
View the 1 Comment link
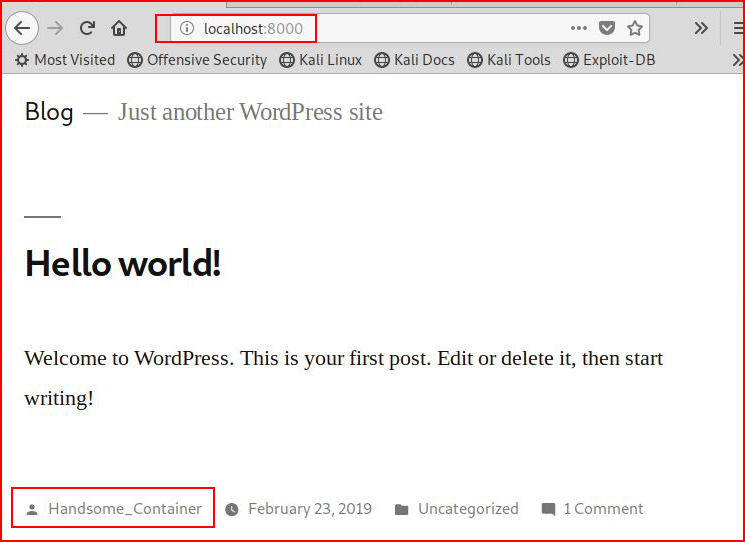603,509
